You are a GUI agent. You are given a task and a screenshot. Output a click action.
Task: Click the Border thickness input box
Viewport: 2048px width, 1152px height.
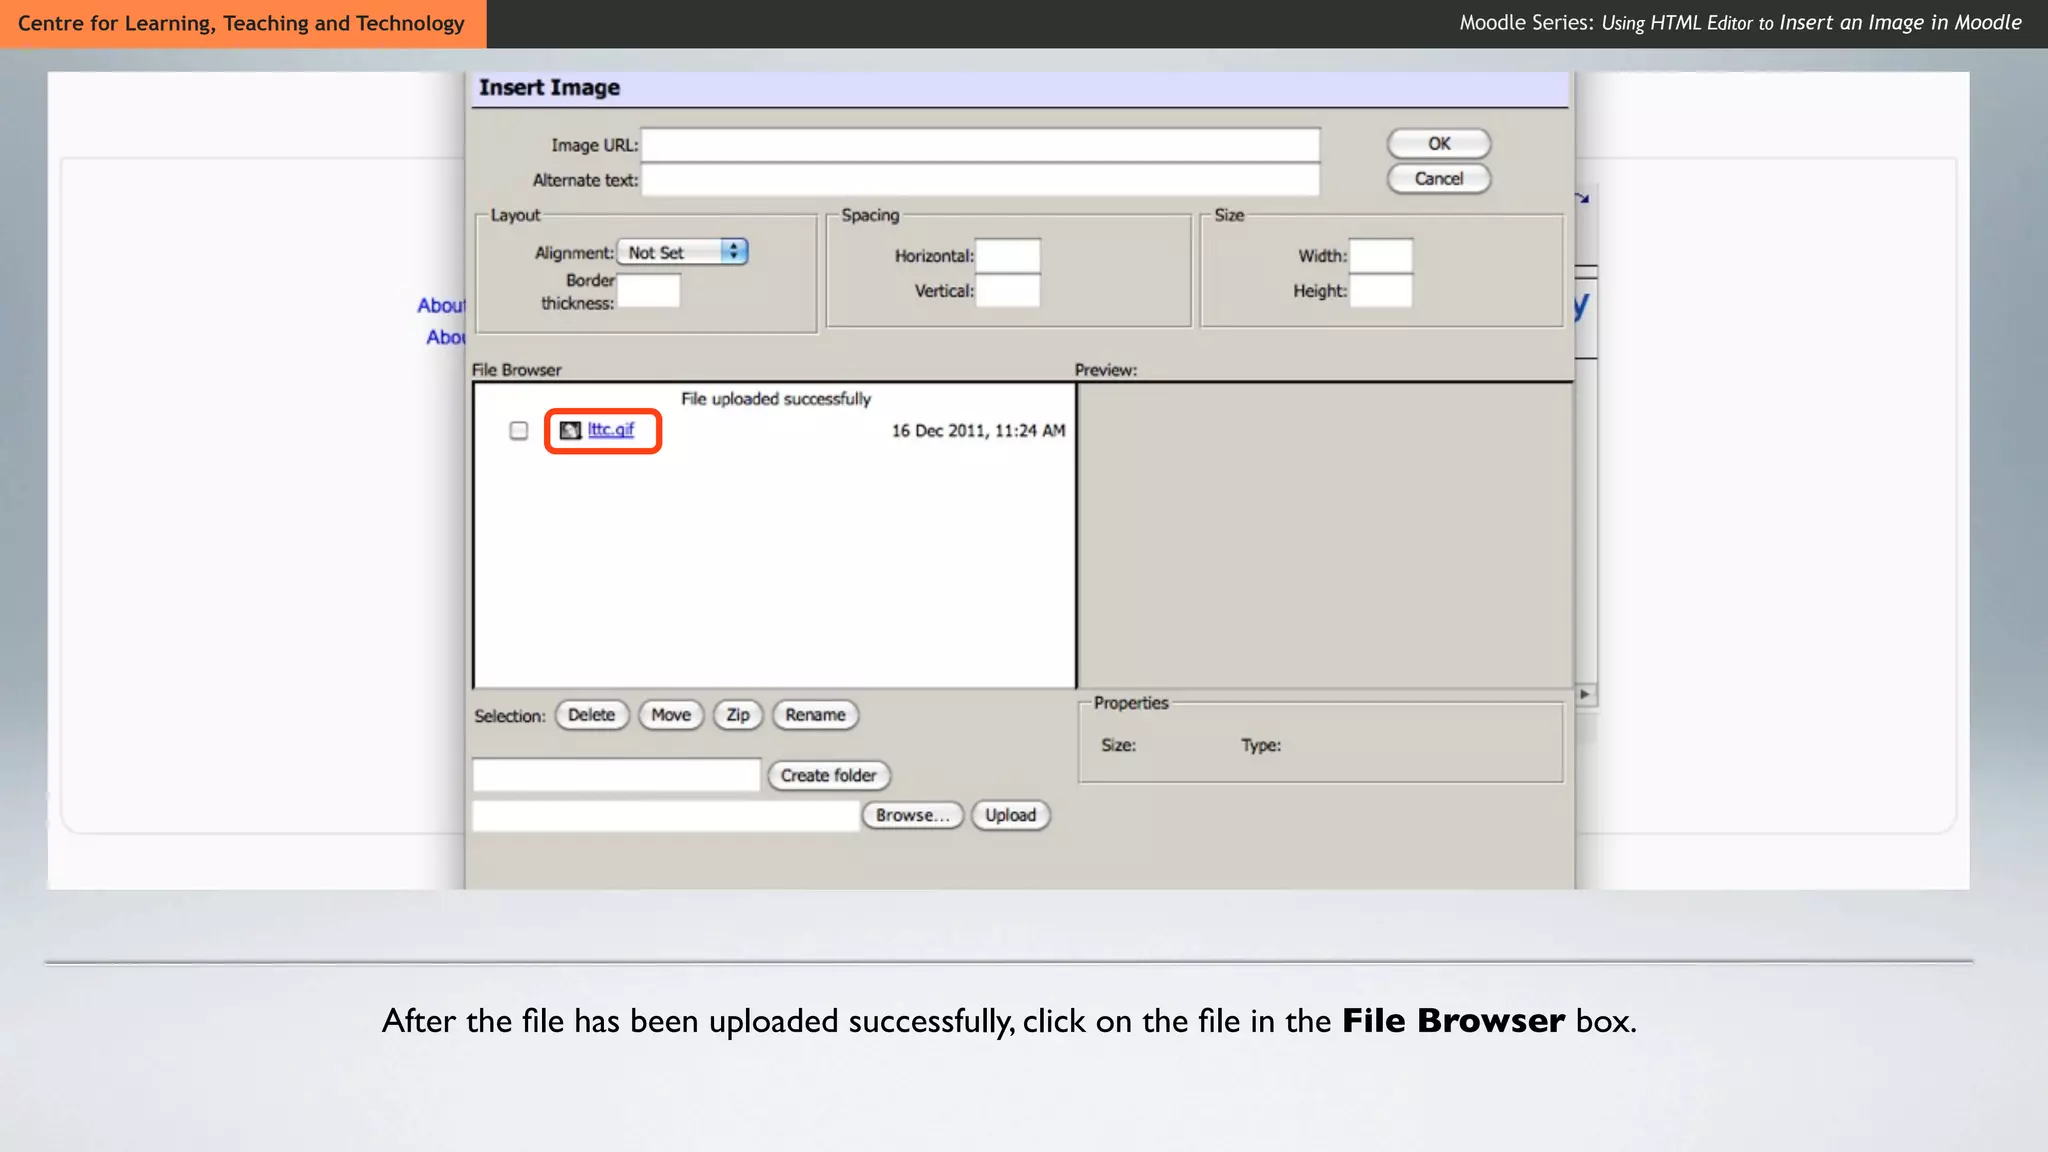click(x=648, y=291)
